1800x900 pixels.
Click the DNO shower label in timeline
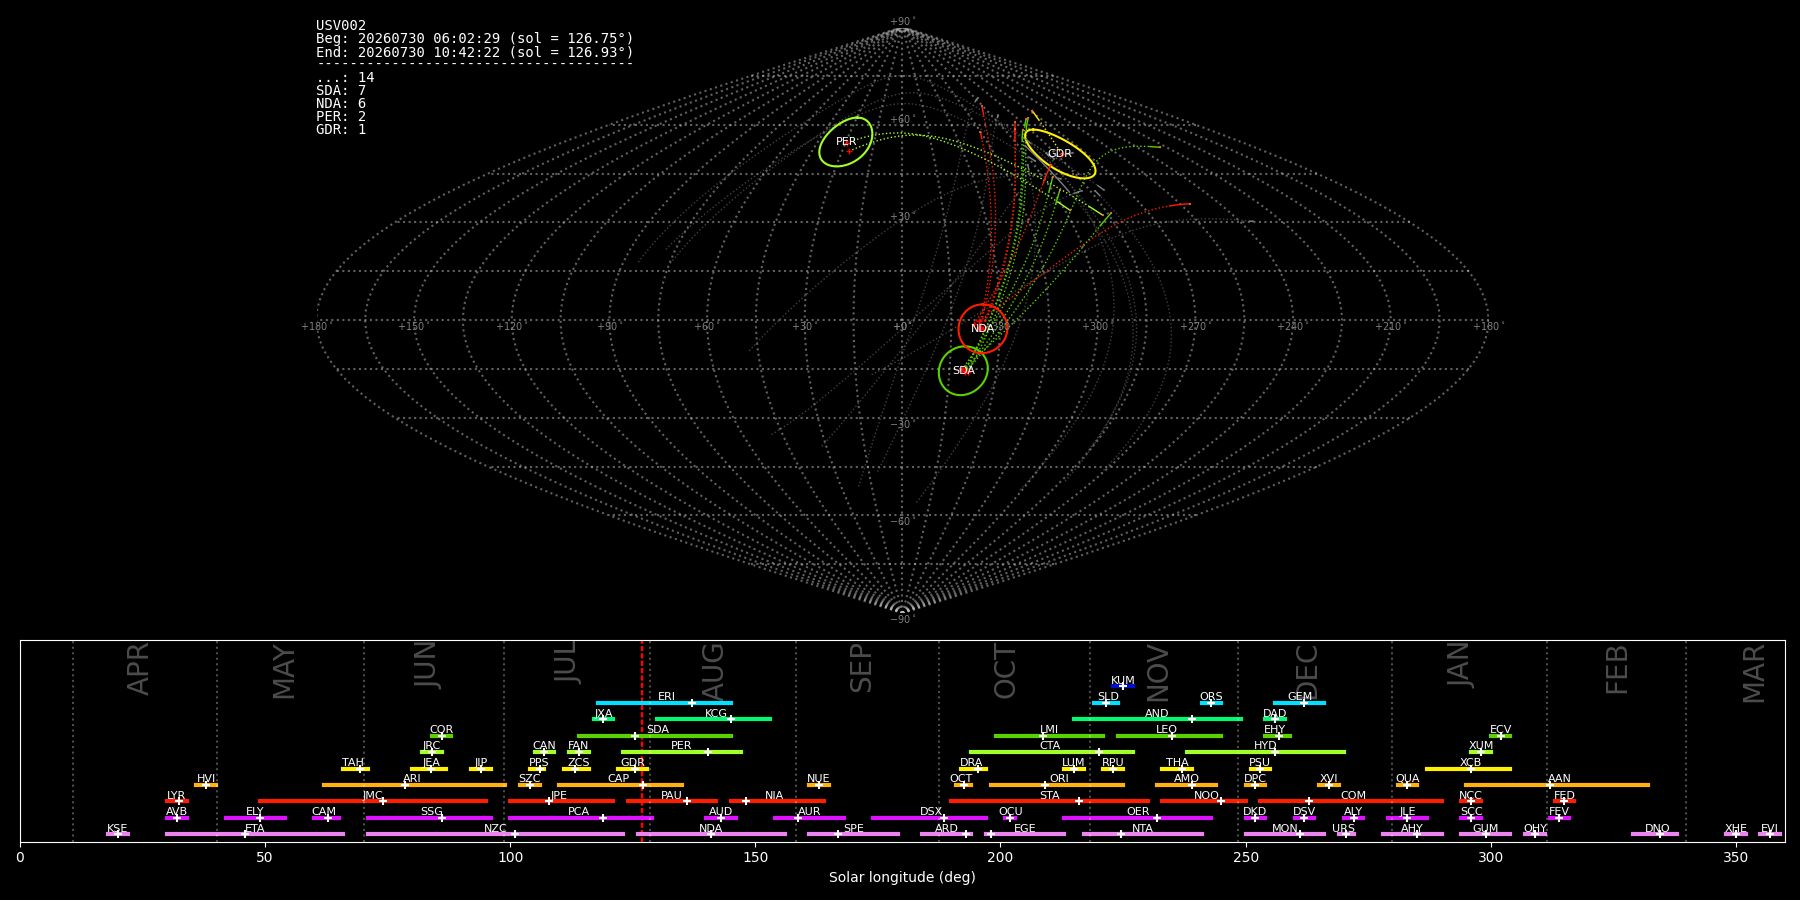pos(1658,829)
